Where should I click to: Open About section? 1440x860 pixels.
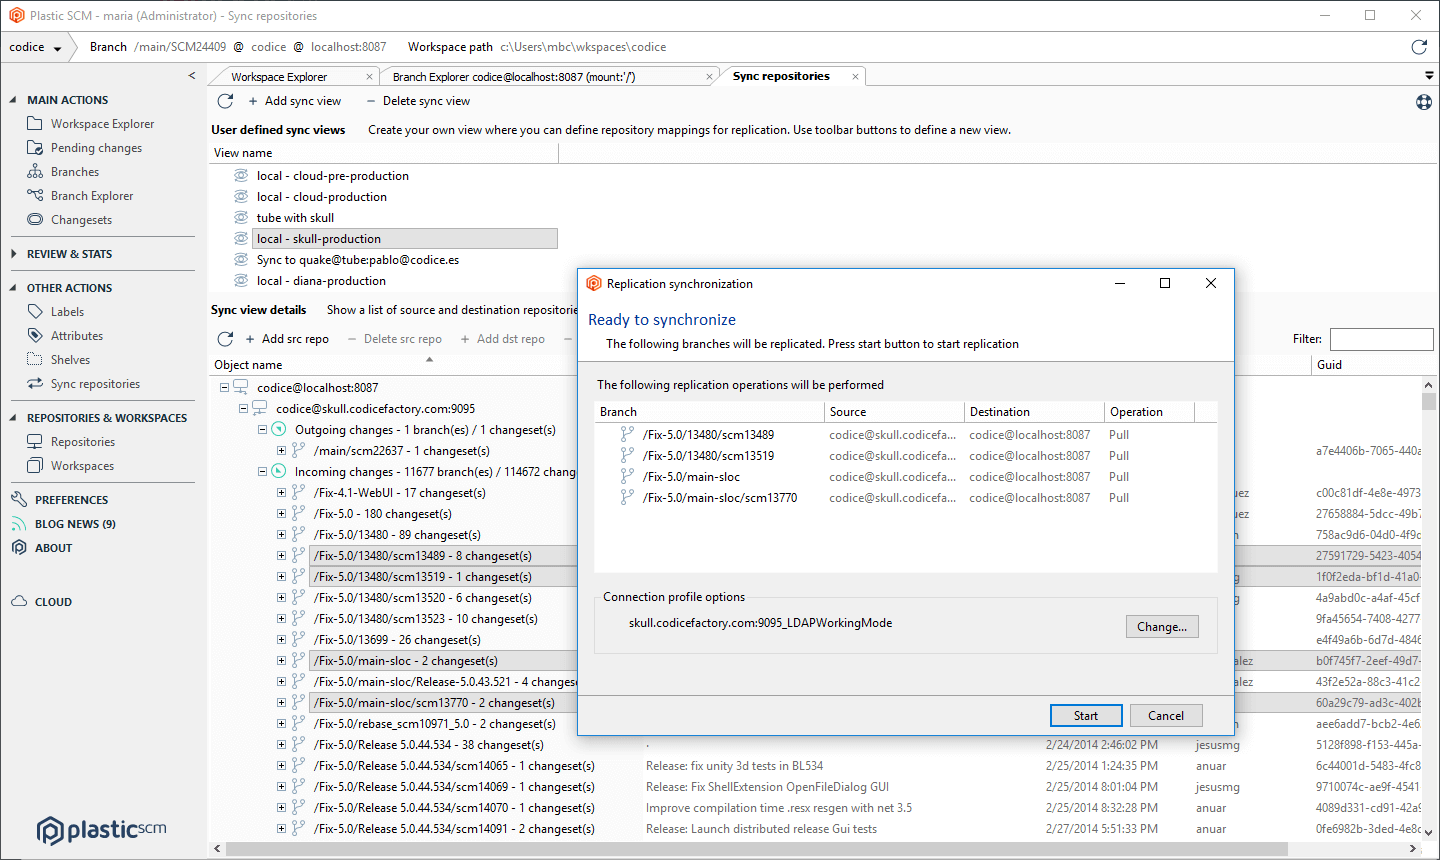pos(53,548)
